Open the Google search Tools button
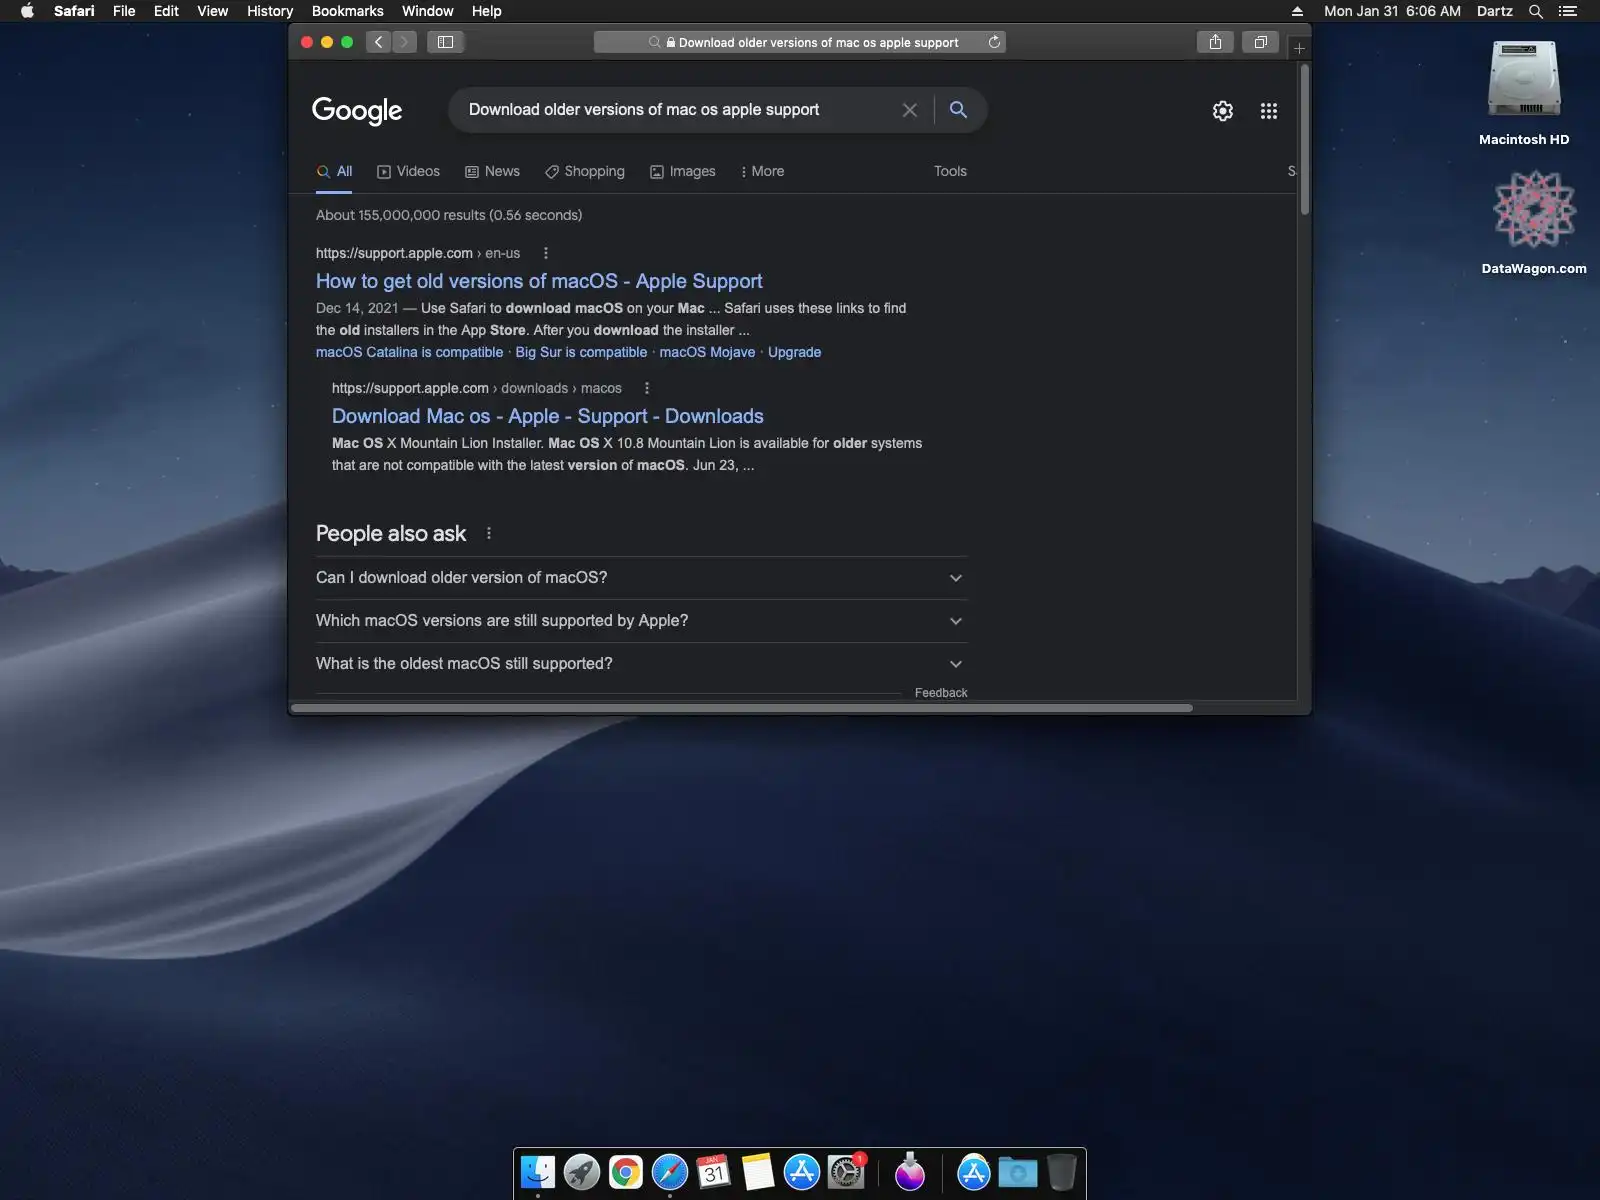Screen dimensions: 1600x1200 click(x=950, y=171)
